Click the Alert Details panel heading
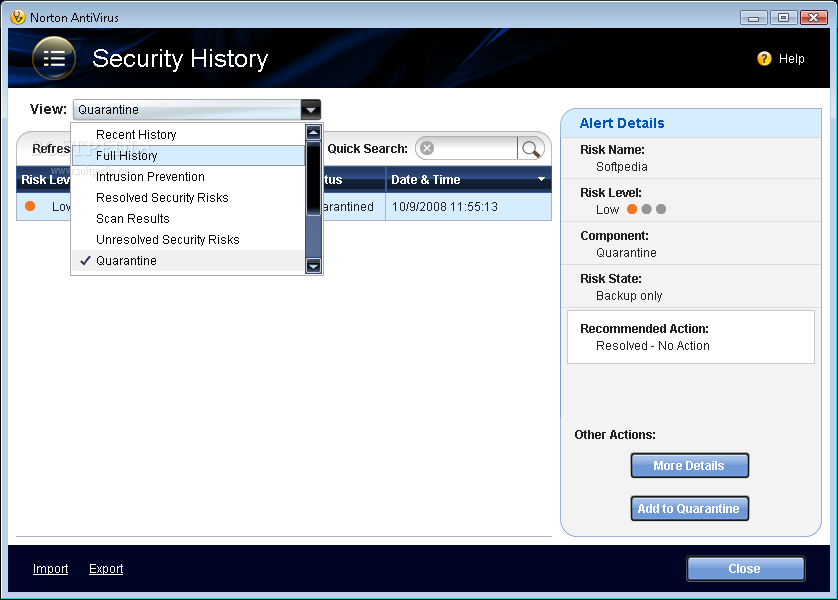 pos(622,123)
